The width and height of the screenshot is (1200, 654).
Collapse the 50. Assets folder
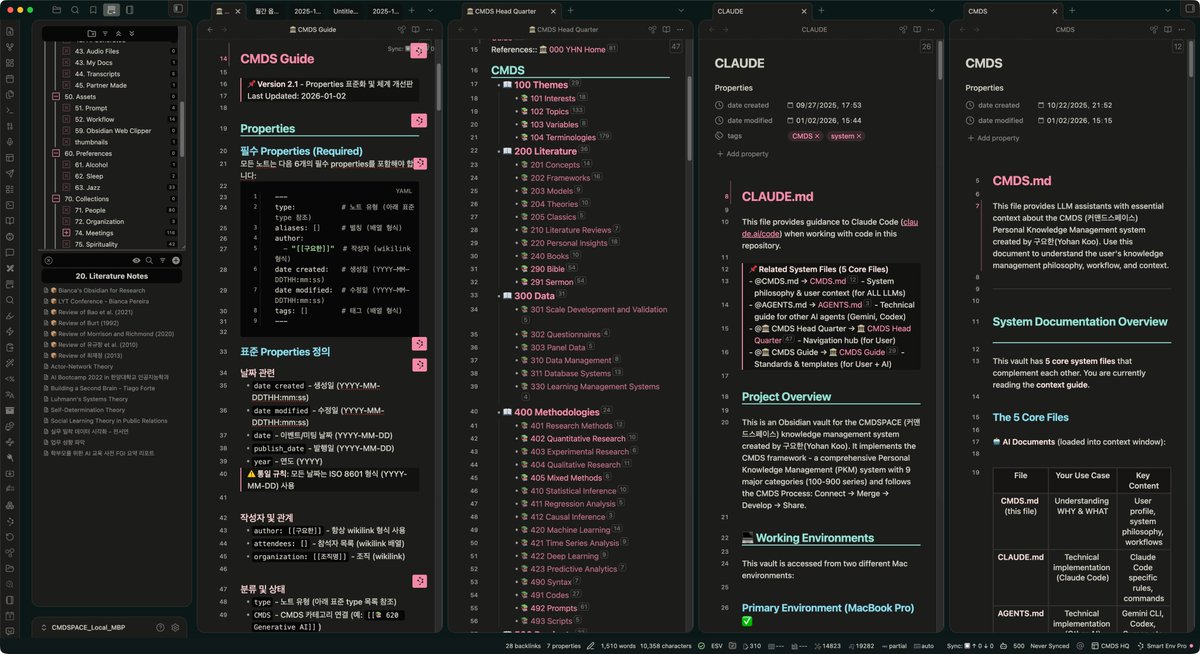(55, 97)
